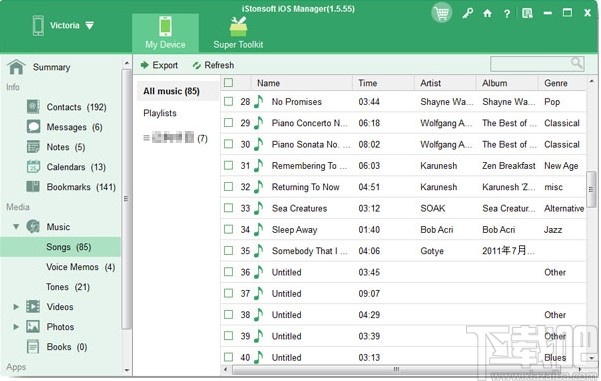The height and width of the screenshot is (381, 601).
Task: Open help question mark icon
Action: 507,14
